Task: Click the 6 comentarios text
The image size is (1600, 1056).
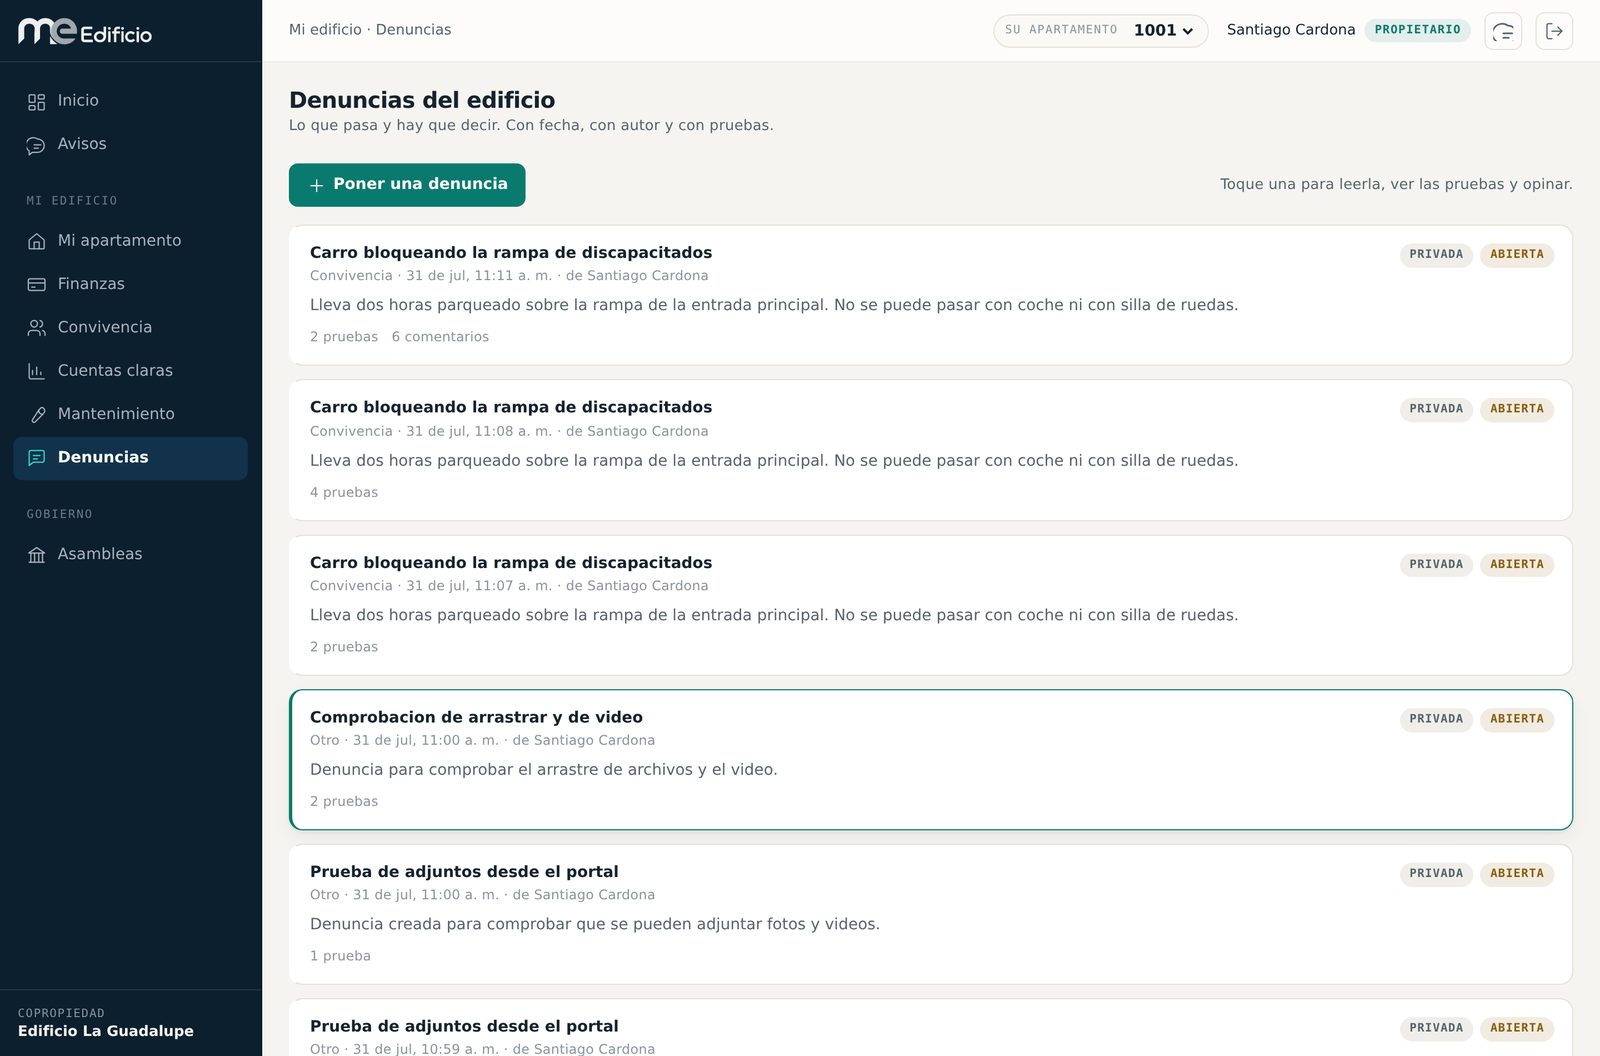Action: click(x=440, y=337)
